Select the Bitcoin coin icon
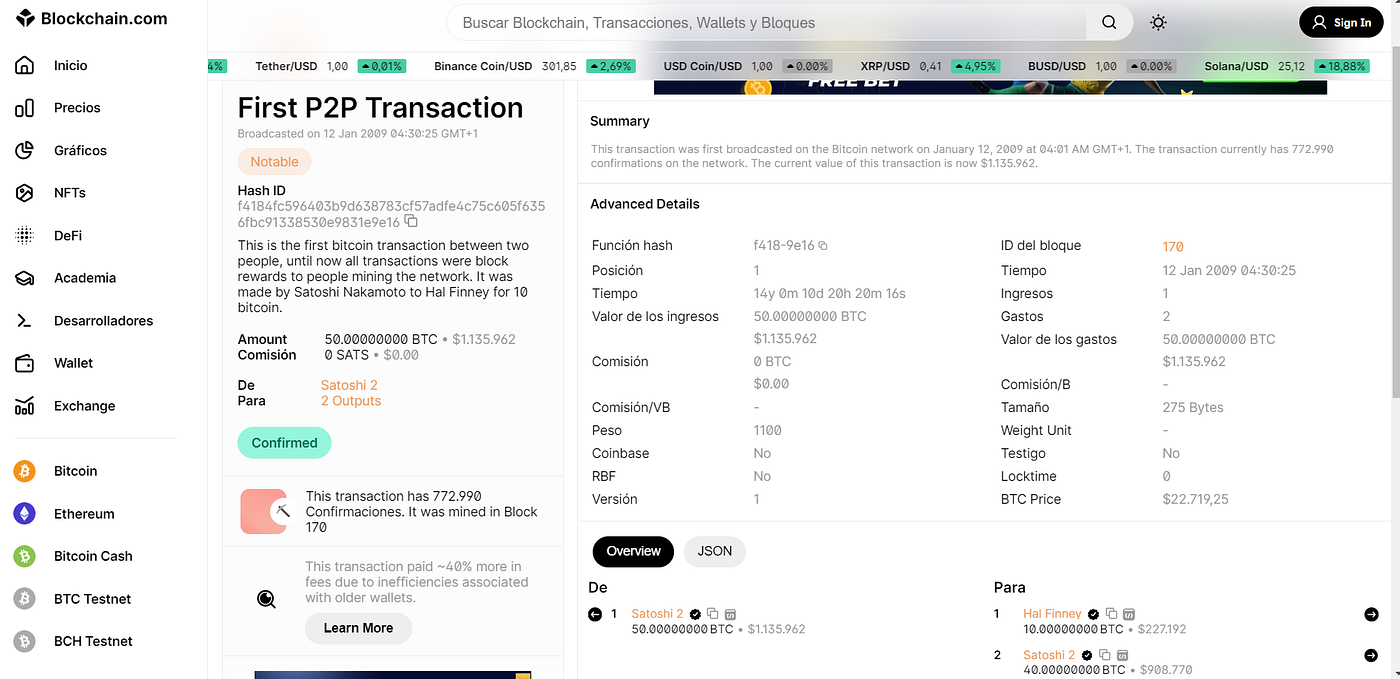Viewport: 1400px width, 679px height. click(24, 471)
